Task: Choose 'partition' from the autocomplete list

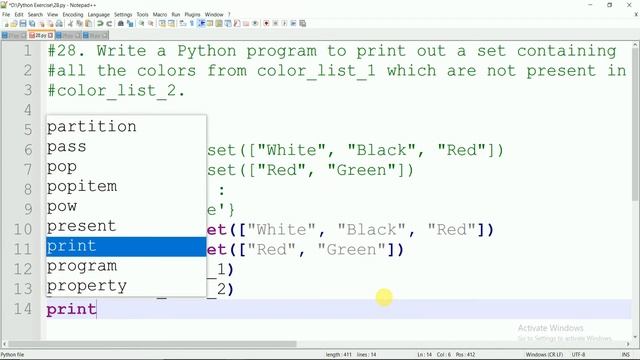Action: pyautogui.click(x=126, y=127)
